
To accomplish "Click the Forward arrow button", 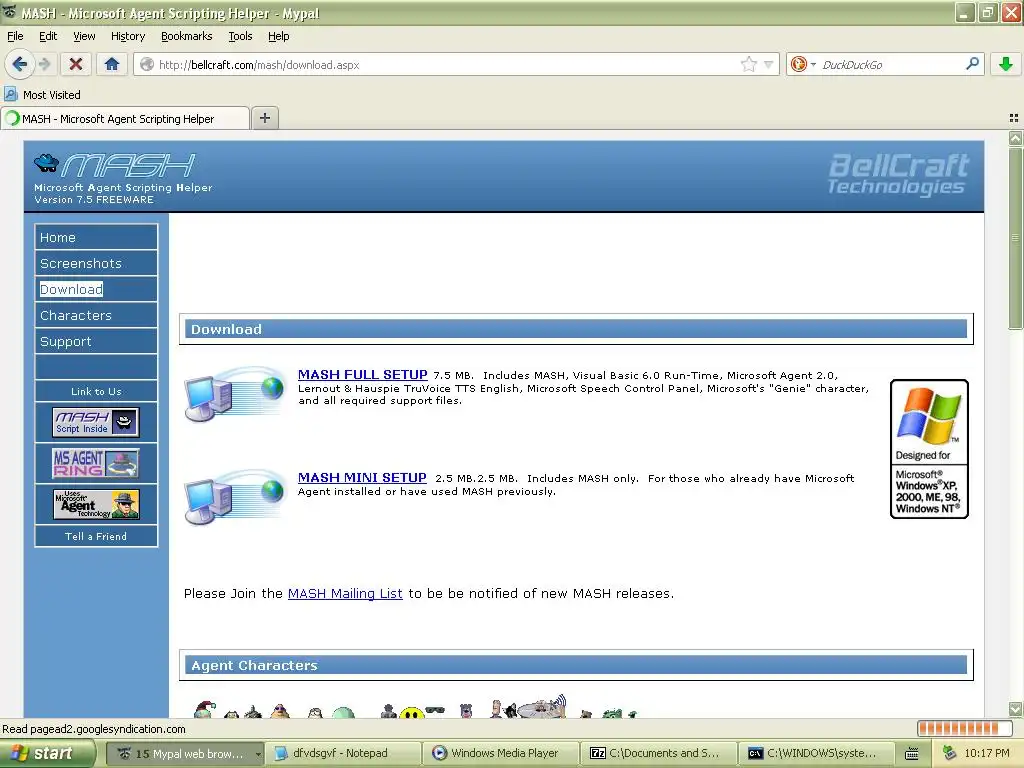I will click(x=44, y=64).
